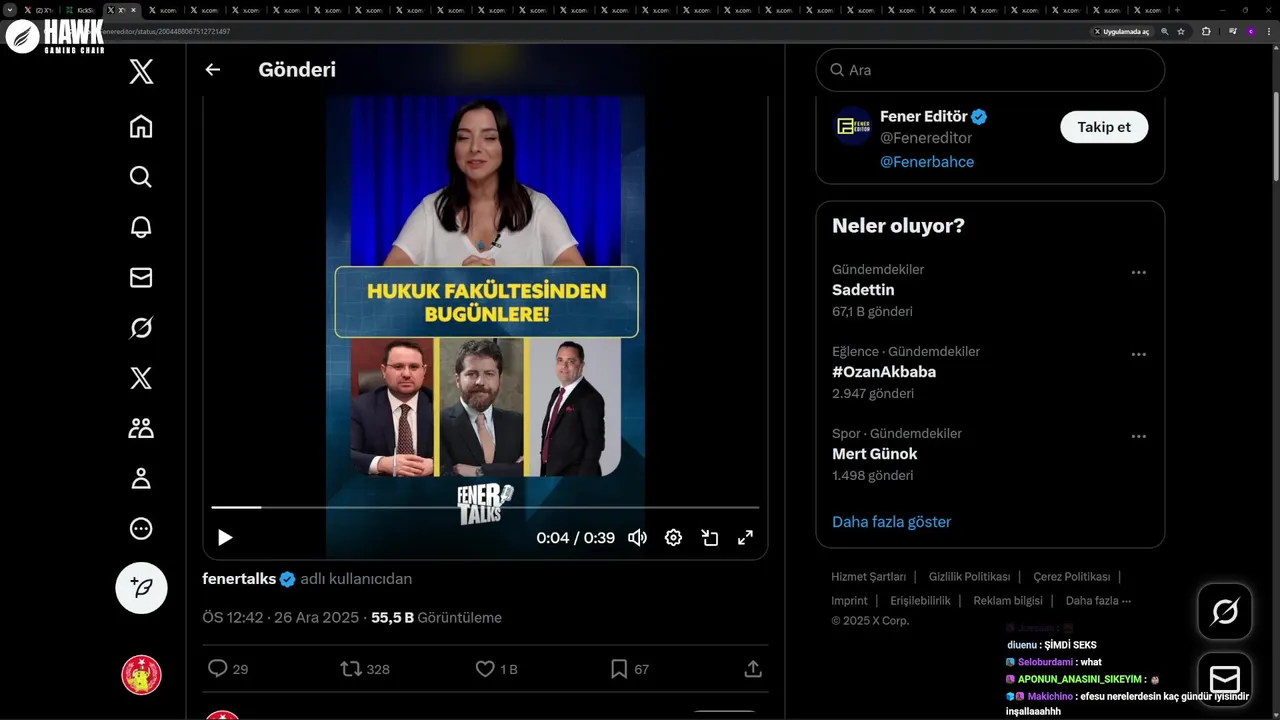Open the floating Grok button

1225,611
